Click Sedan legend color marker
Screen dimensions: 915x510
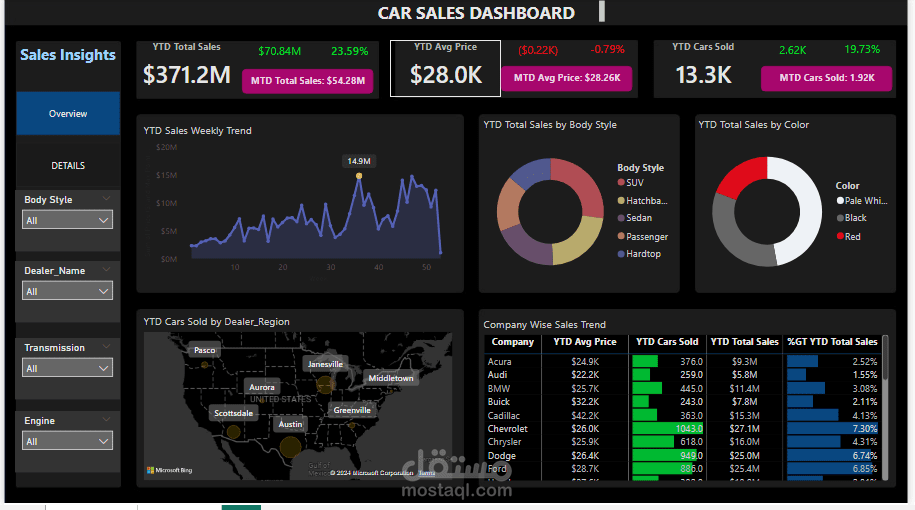621,218
